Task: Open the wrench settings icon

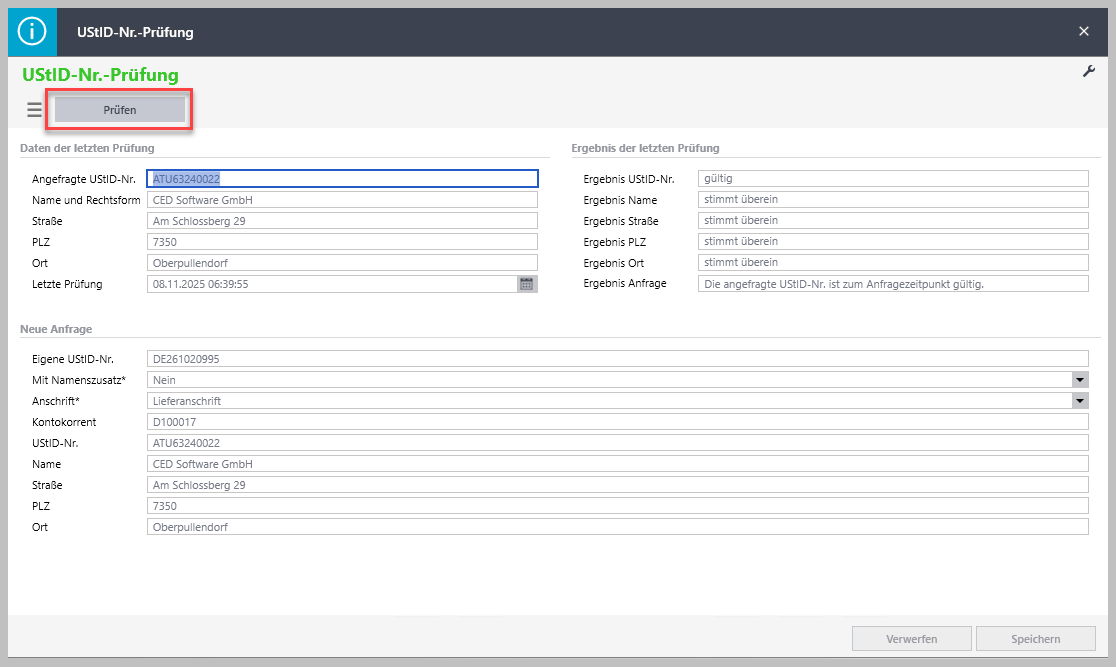Action: pyautogui.click(x=1089, y=72)
